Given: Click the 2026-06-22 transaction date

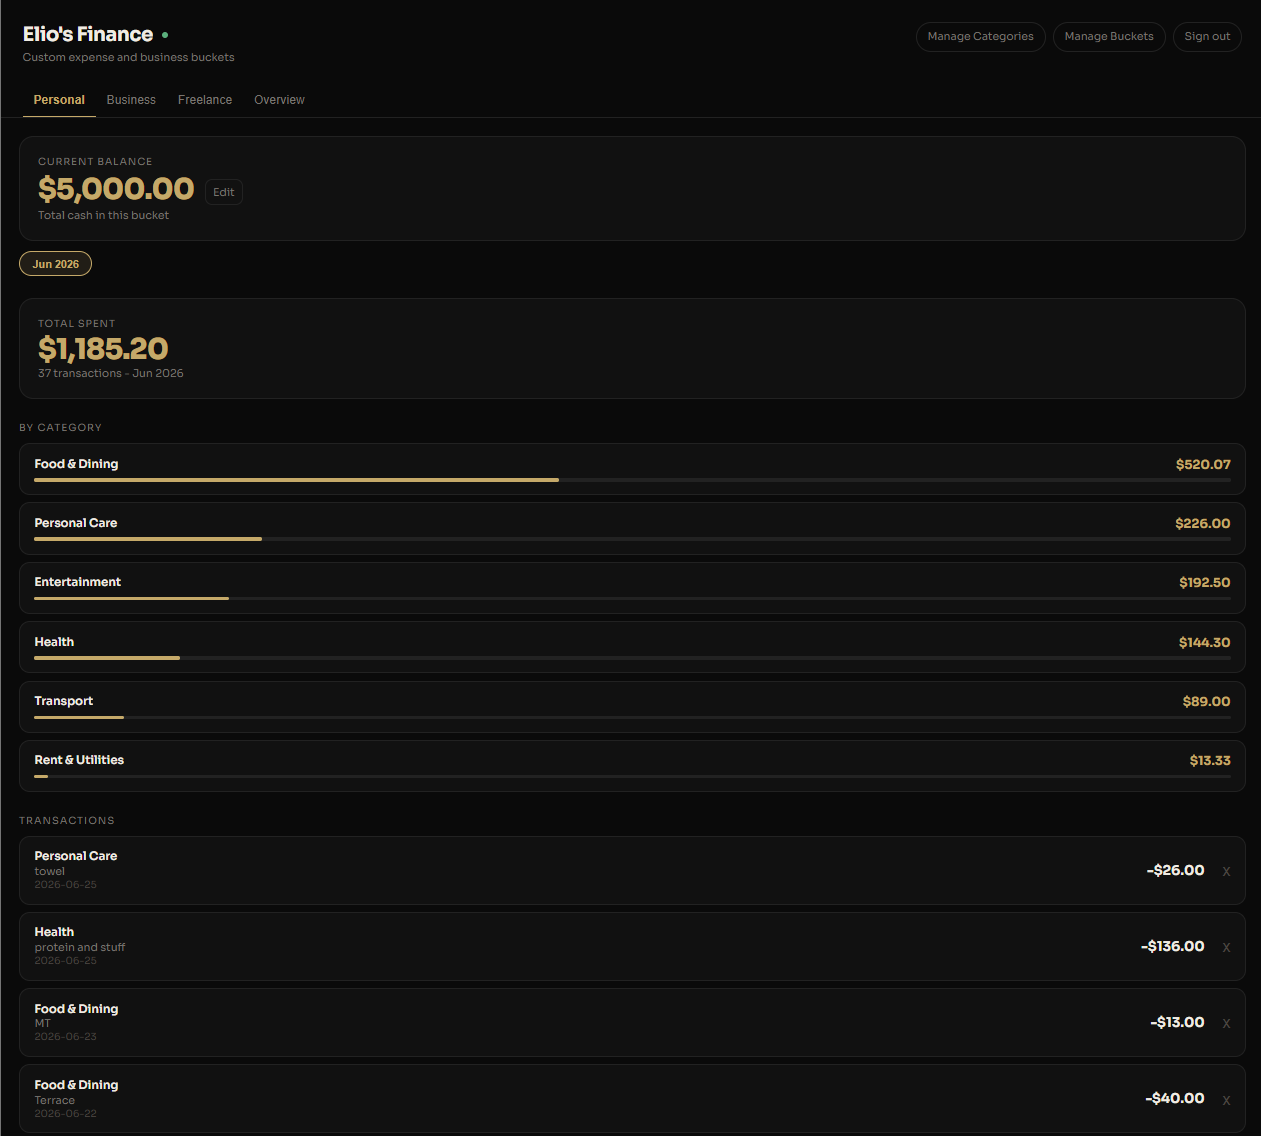Looking at the screenshot, I should click(66, 1113).
